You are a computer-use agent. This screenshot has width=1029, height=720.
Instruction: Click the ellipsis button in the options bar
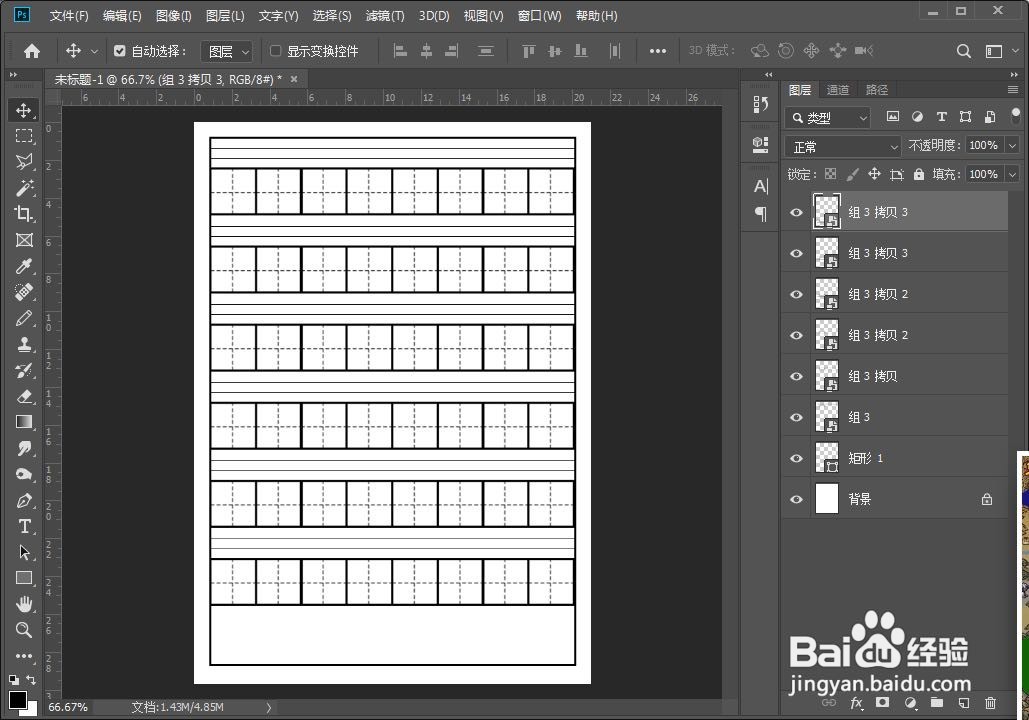[657, 51]
